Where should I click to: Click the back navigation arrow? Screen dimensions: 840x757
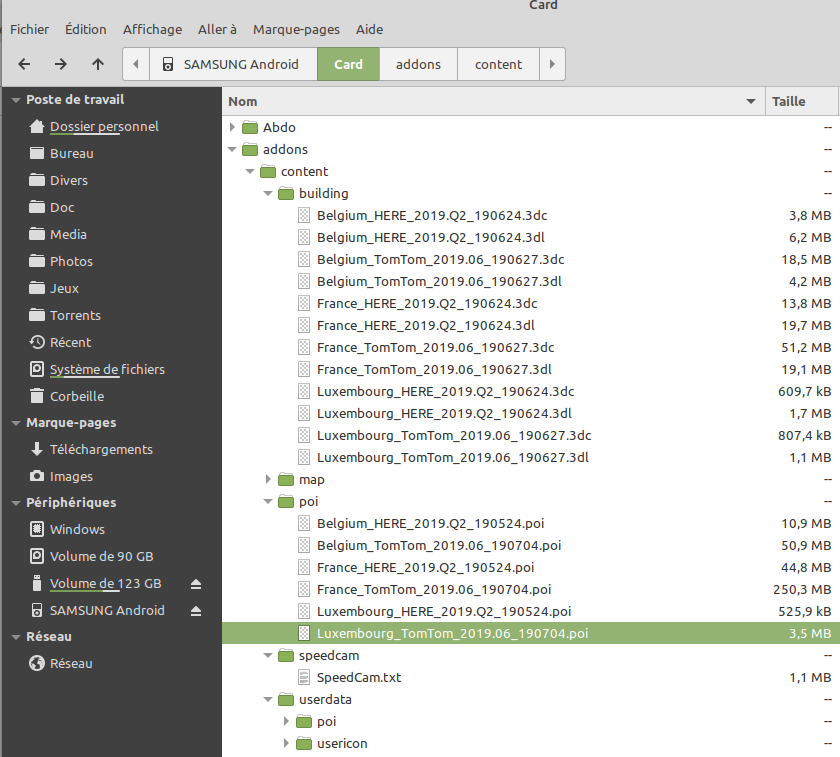coord(24,64)
